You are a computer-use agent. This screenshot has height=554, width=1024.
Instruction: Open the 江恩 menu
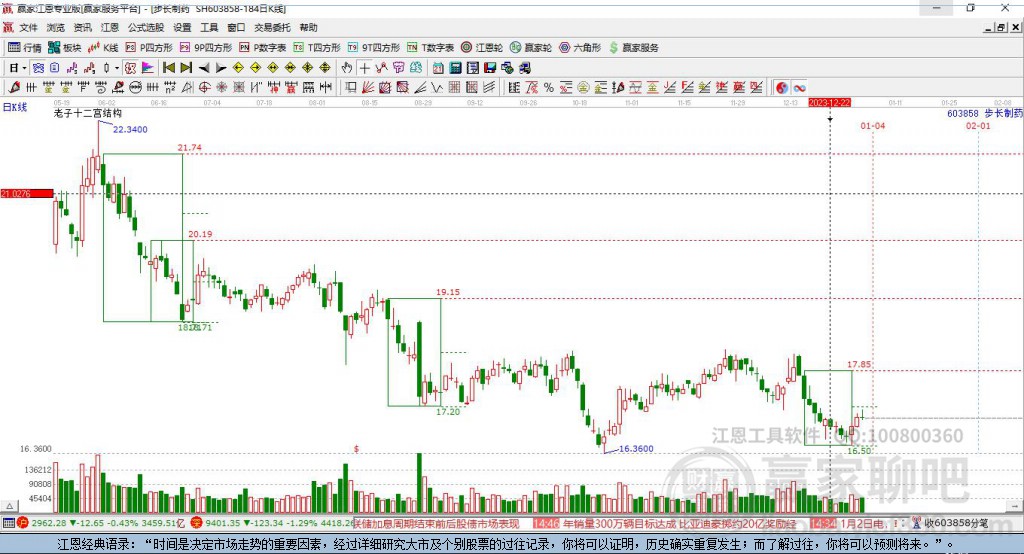click(x=110, y=27)
